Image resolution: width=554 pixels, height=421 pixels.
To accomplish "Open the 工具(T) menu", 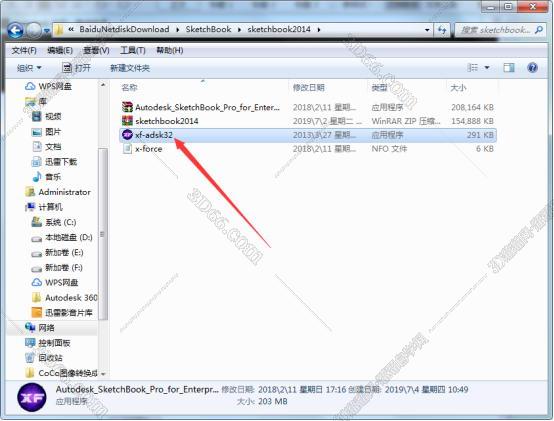I will [132, 51].
